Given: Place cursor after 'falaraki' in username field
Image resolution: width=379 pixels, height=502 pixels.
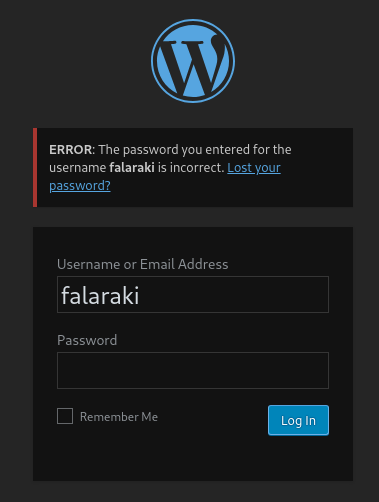Looking at the screenshot, I should (x=141, y=295).
